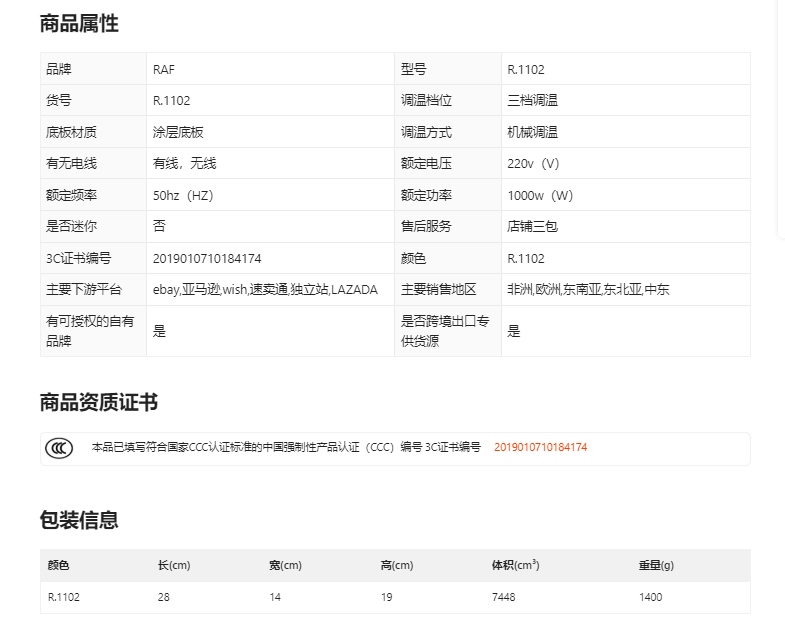The height and width of the screenshot is (642, 785).
Task: Click the 额定功率 value 1000w
Action: (x=540, y=196)
